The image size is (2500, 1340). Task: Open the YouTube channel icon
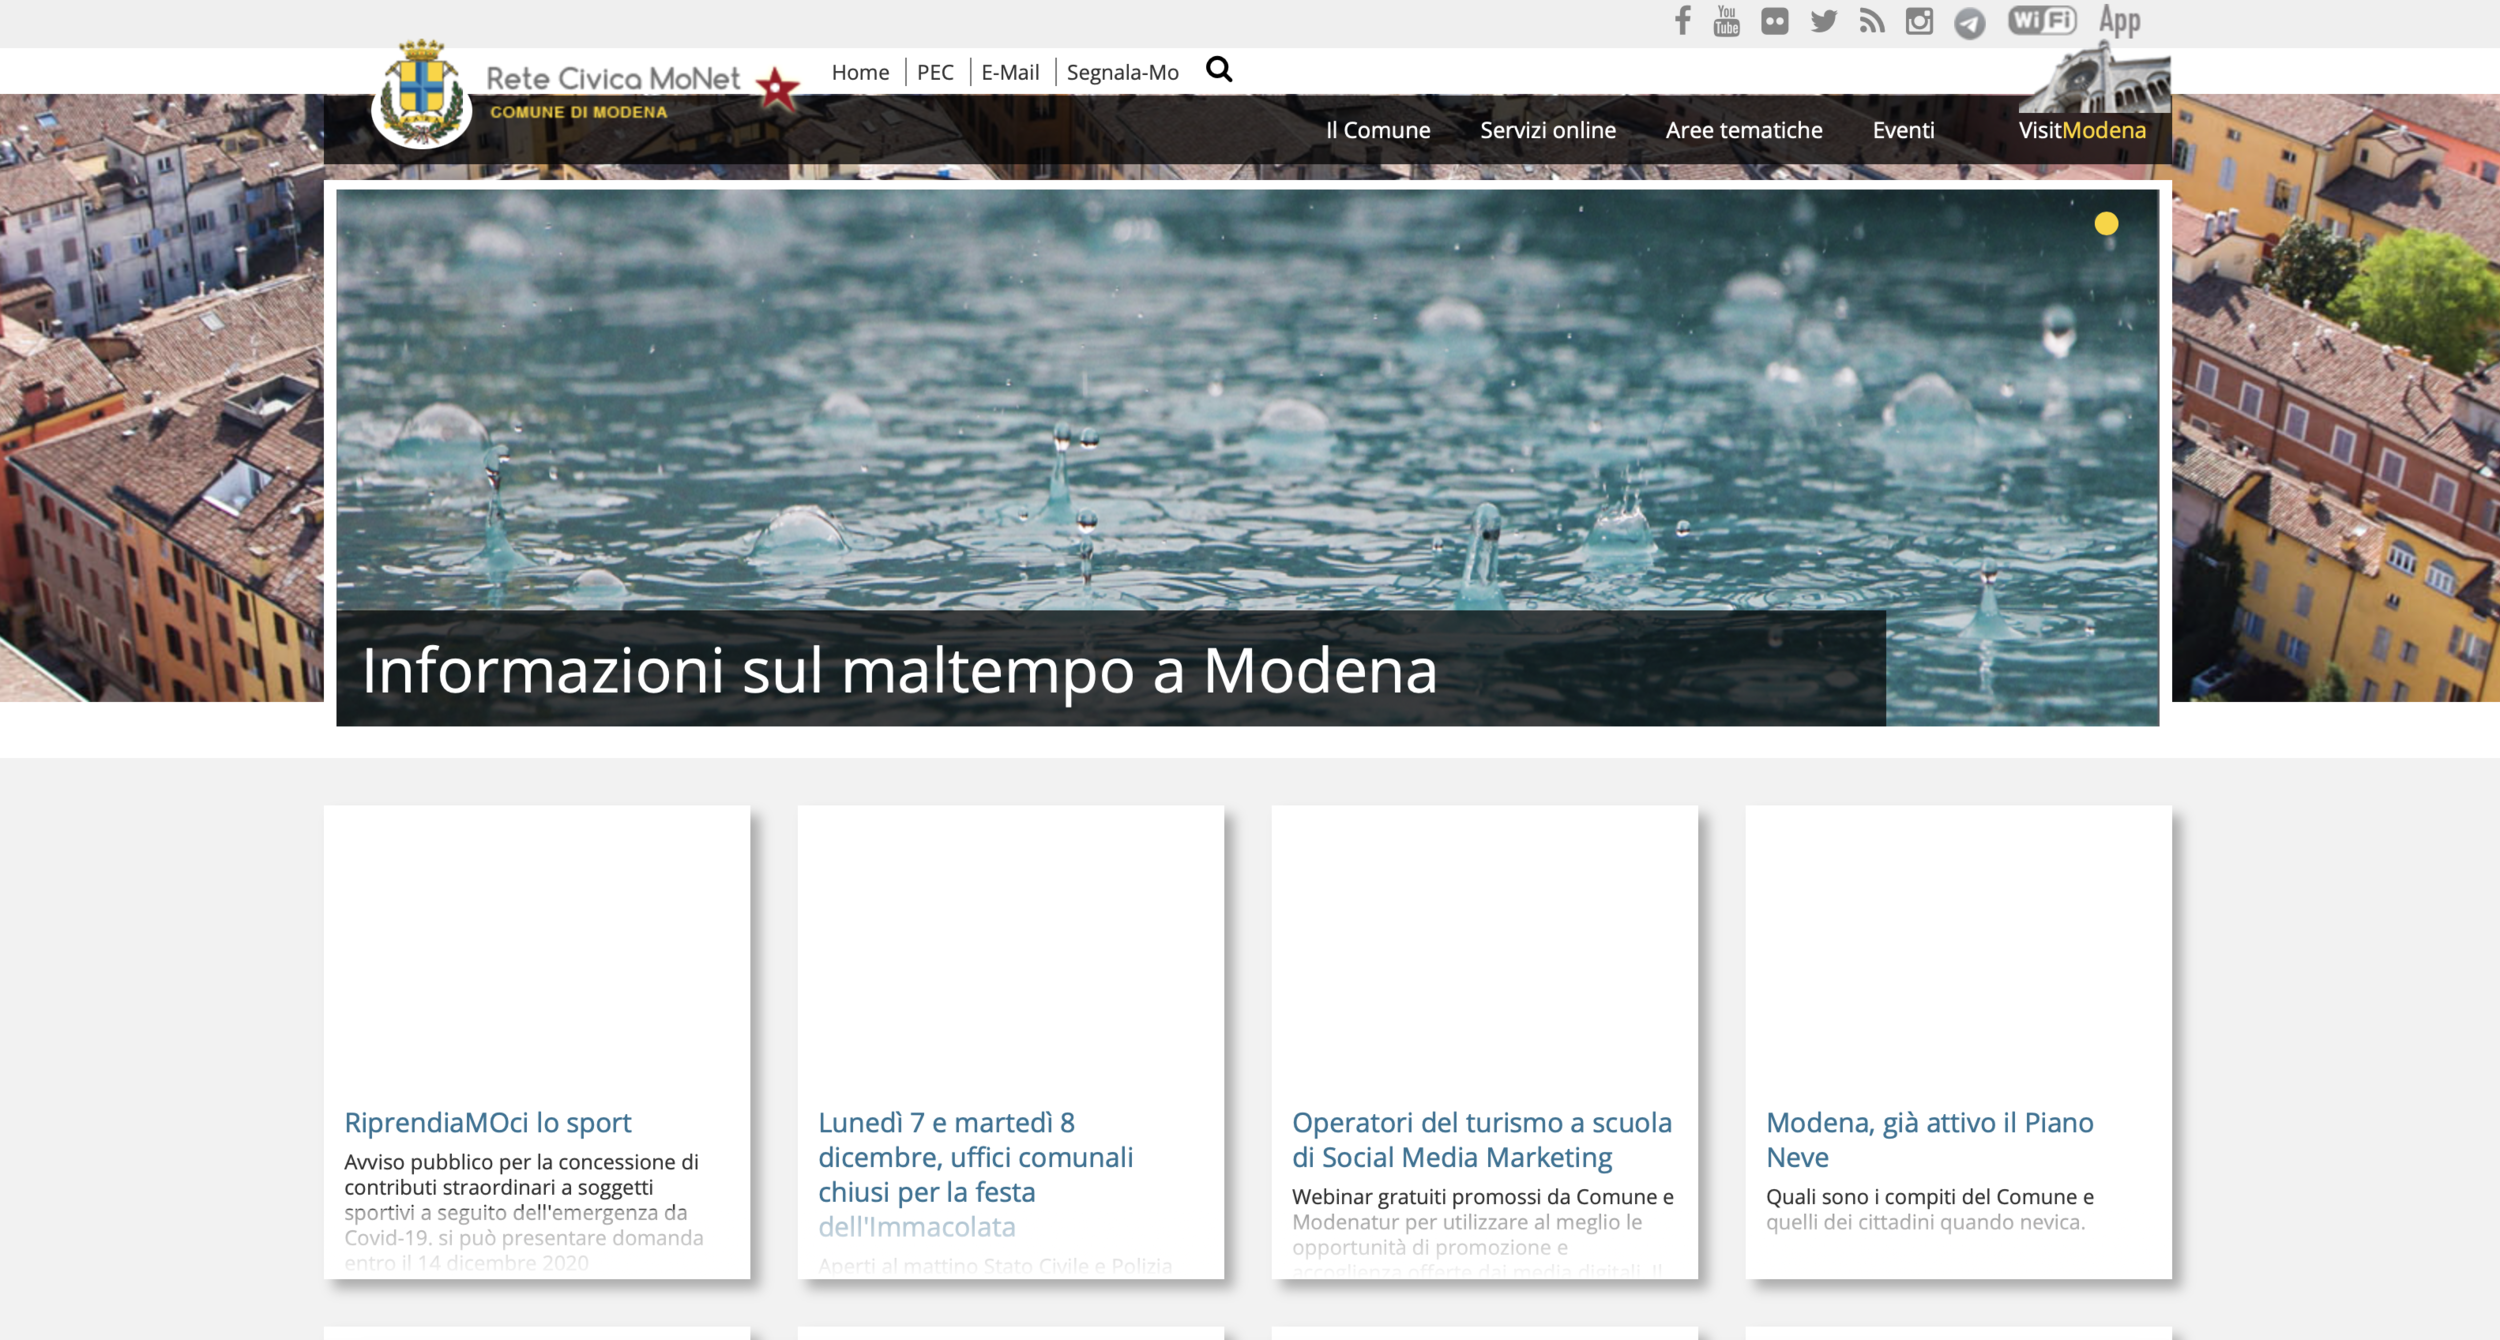click(x=1727, y=21)
